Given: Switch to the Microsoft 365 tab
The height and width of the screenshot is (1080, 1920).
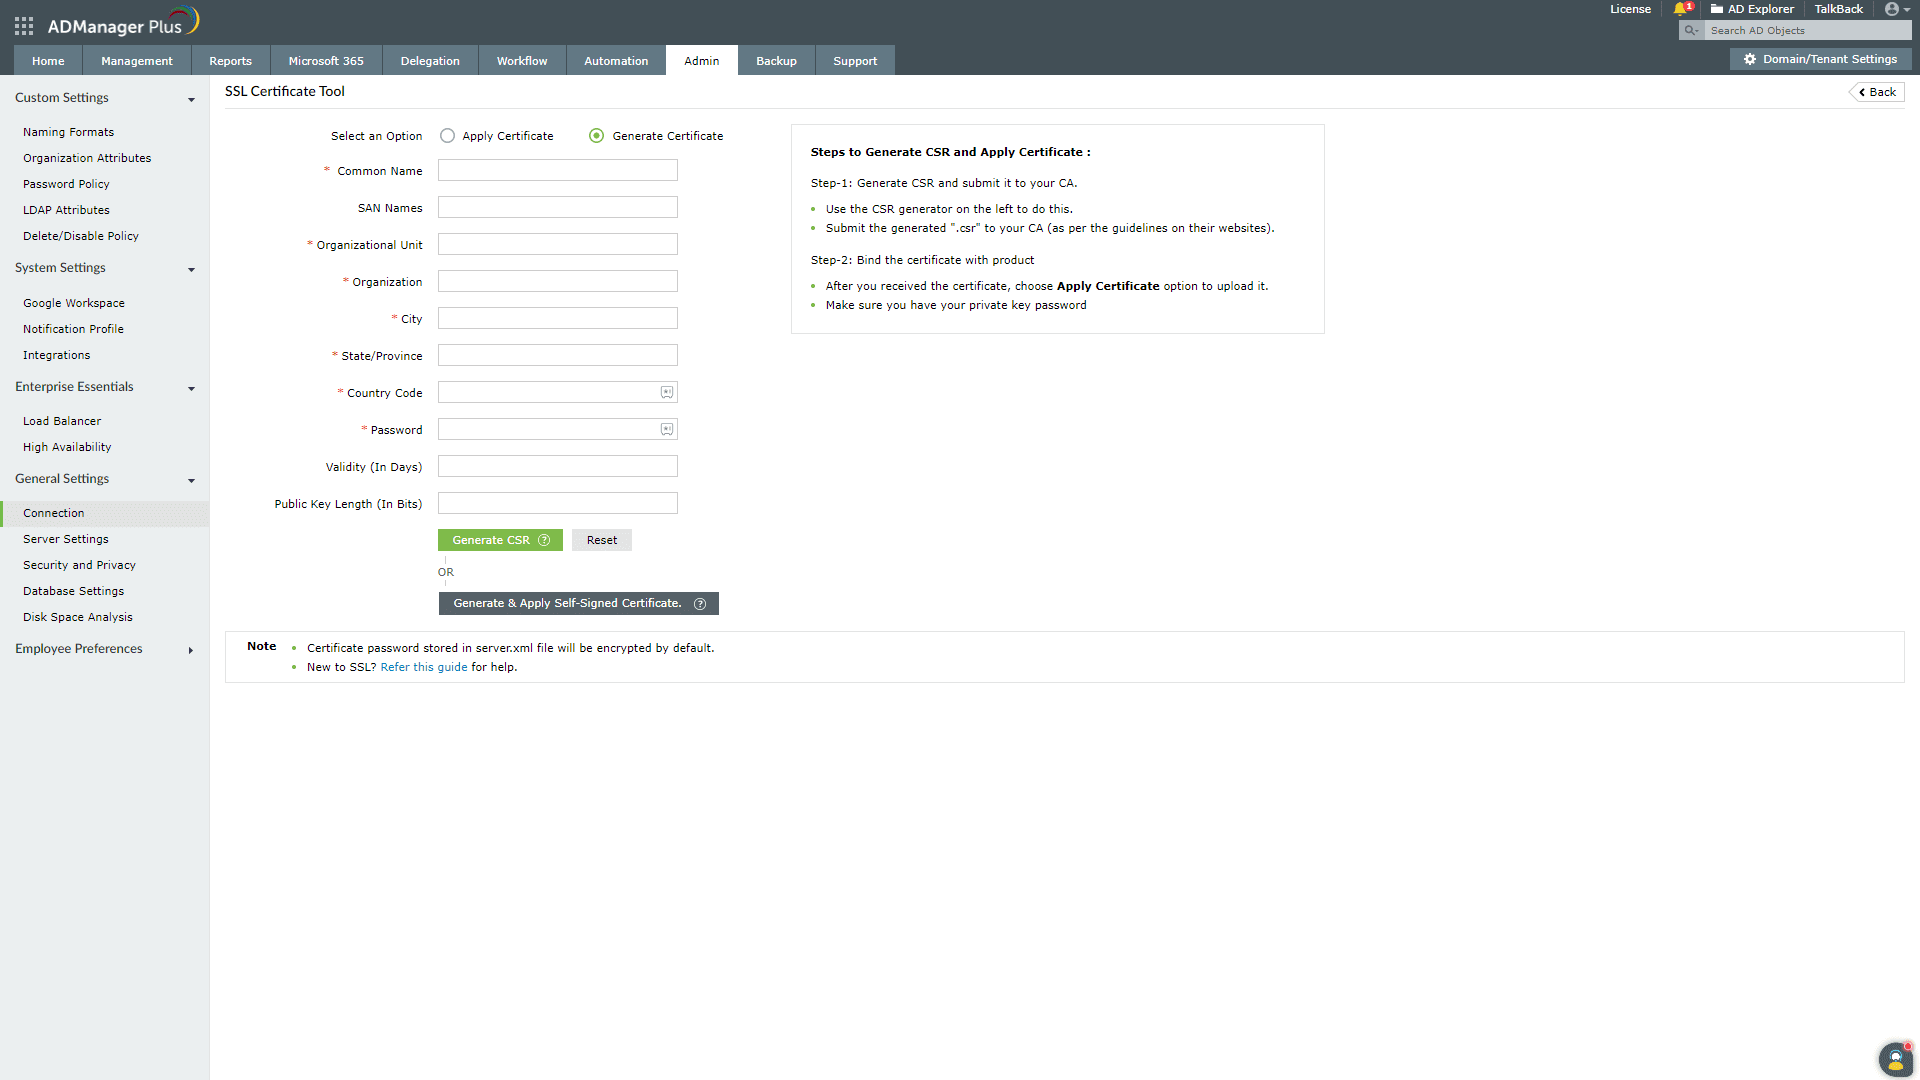Looking at the screenshot, I should (x=326, y=61).
